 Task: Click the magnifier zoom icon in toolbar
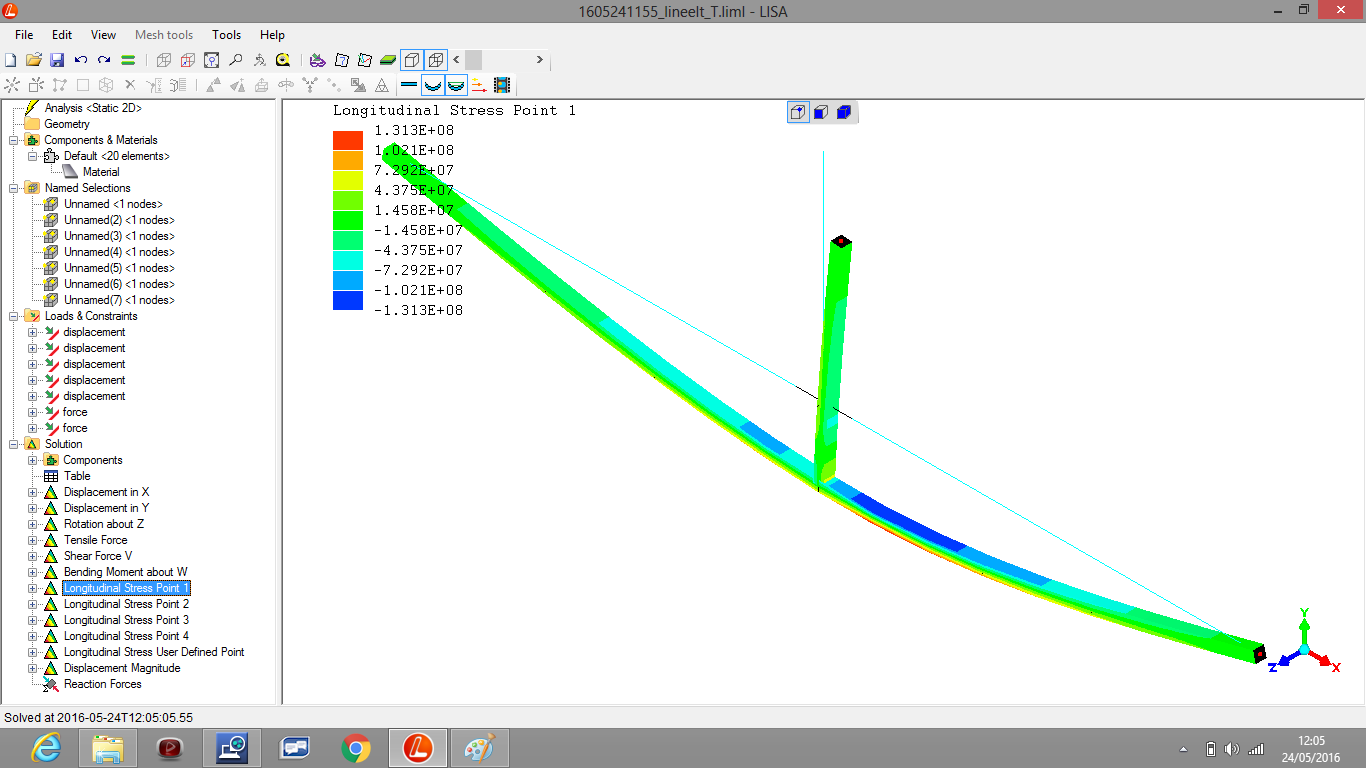[x=235, y=60]
